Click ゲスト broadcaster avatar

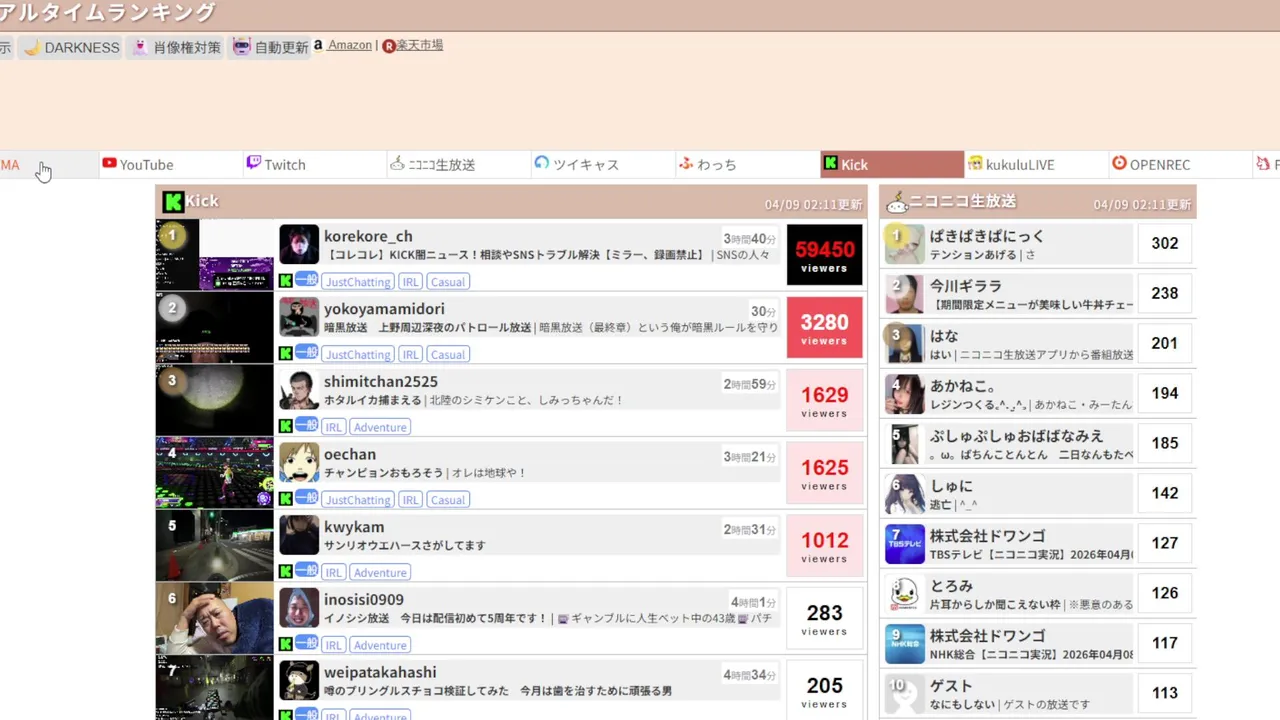pos(904,693)
